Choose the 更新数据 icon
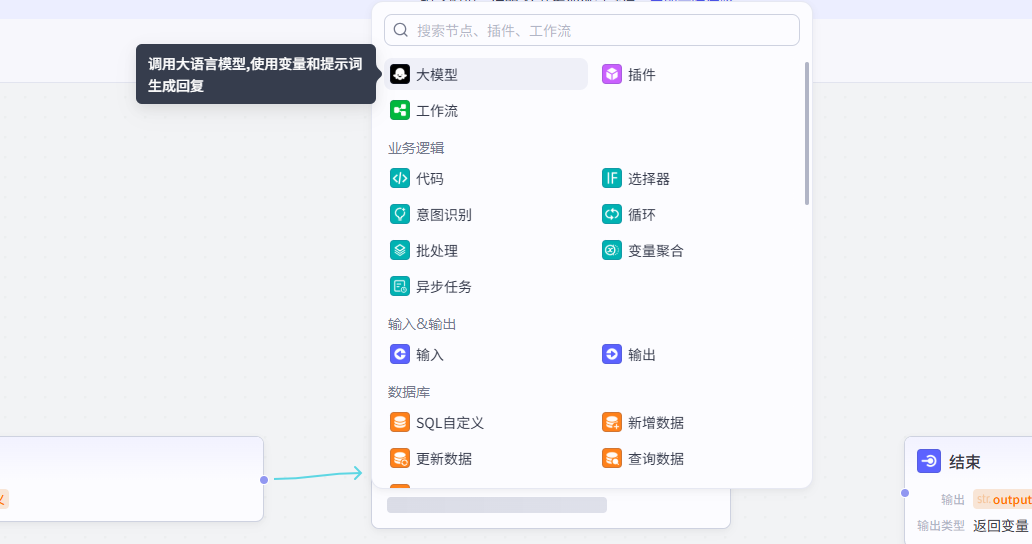 pyautogui.click(x=400, y=458)
